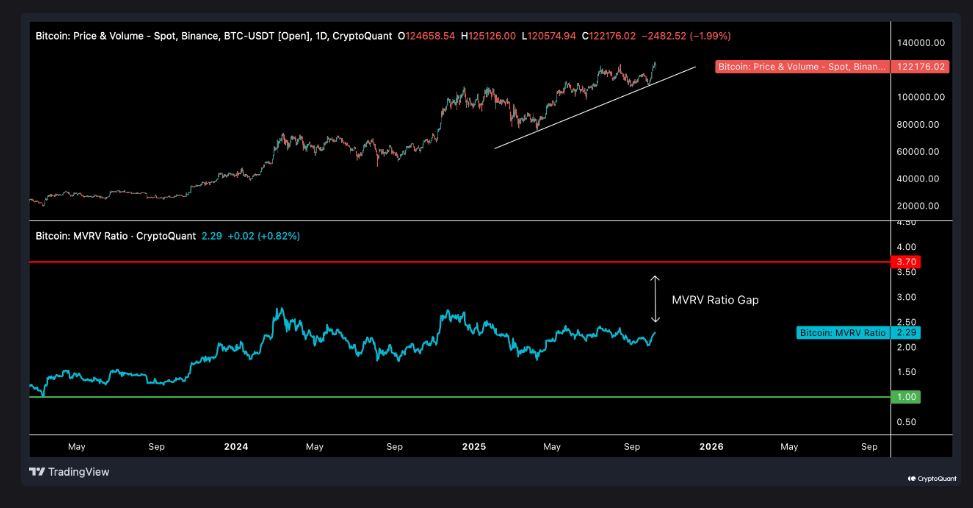This screenshot has height=508, width=973.
Task: Select the red 3.70 level tag
Action: [906, 262]
